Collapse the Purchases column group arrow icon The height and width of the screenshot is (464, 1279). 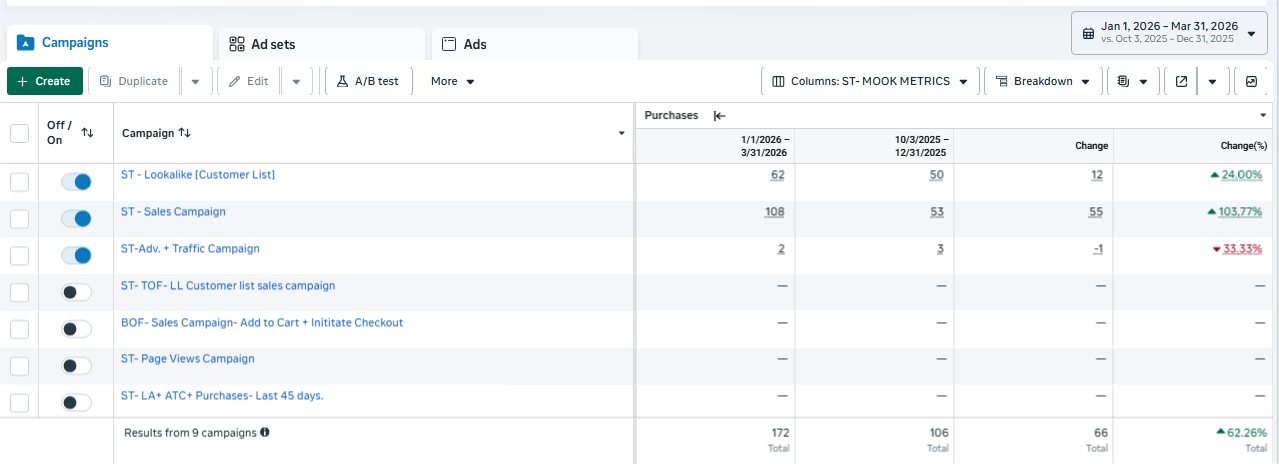719,116
